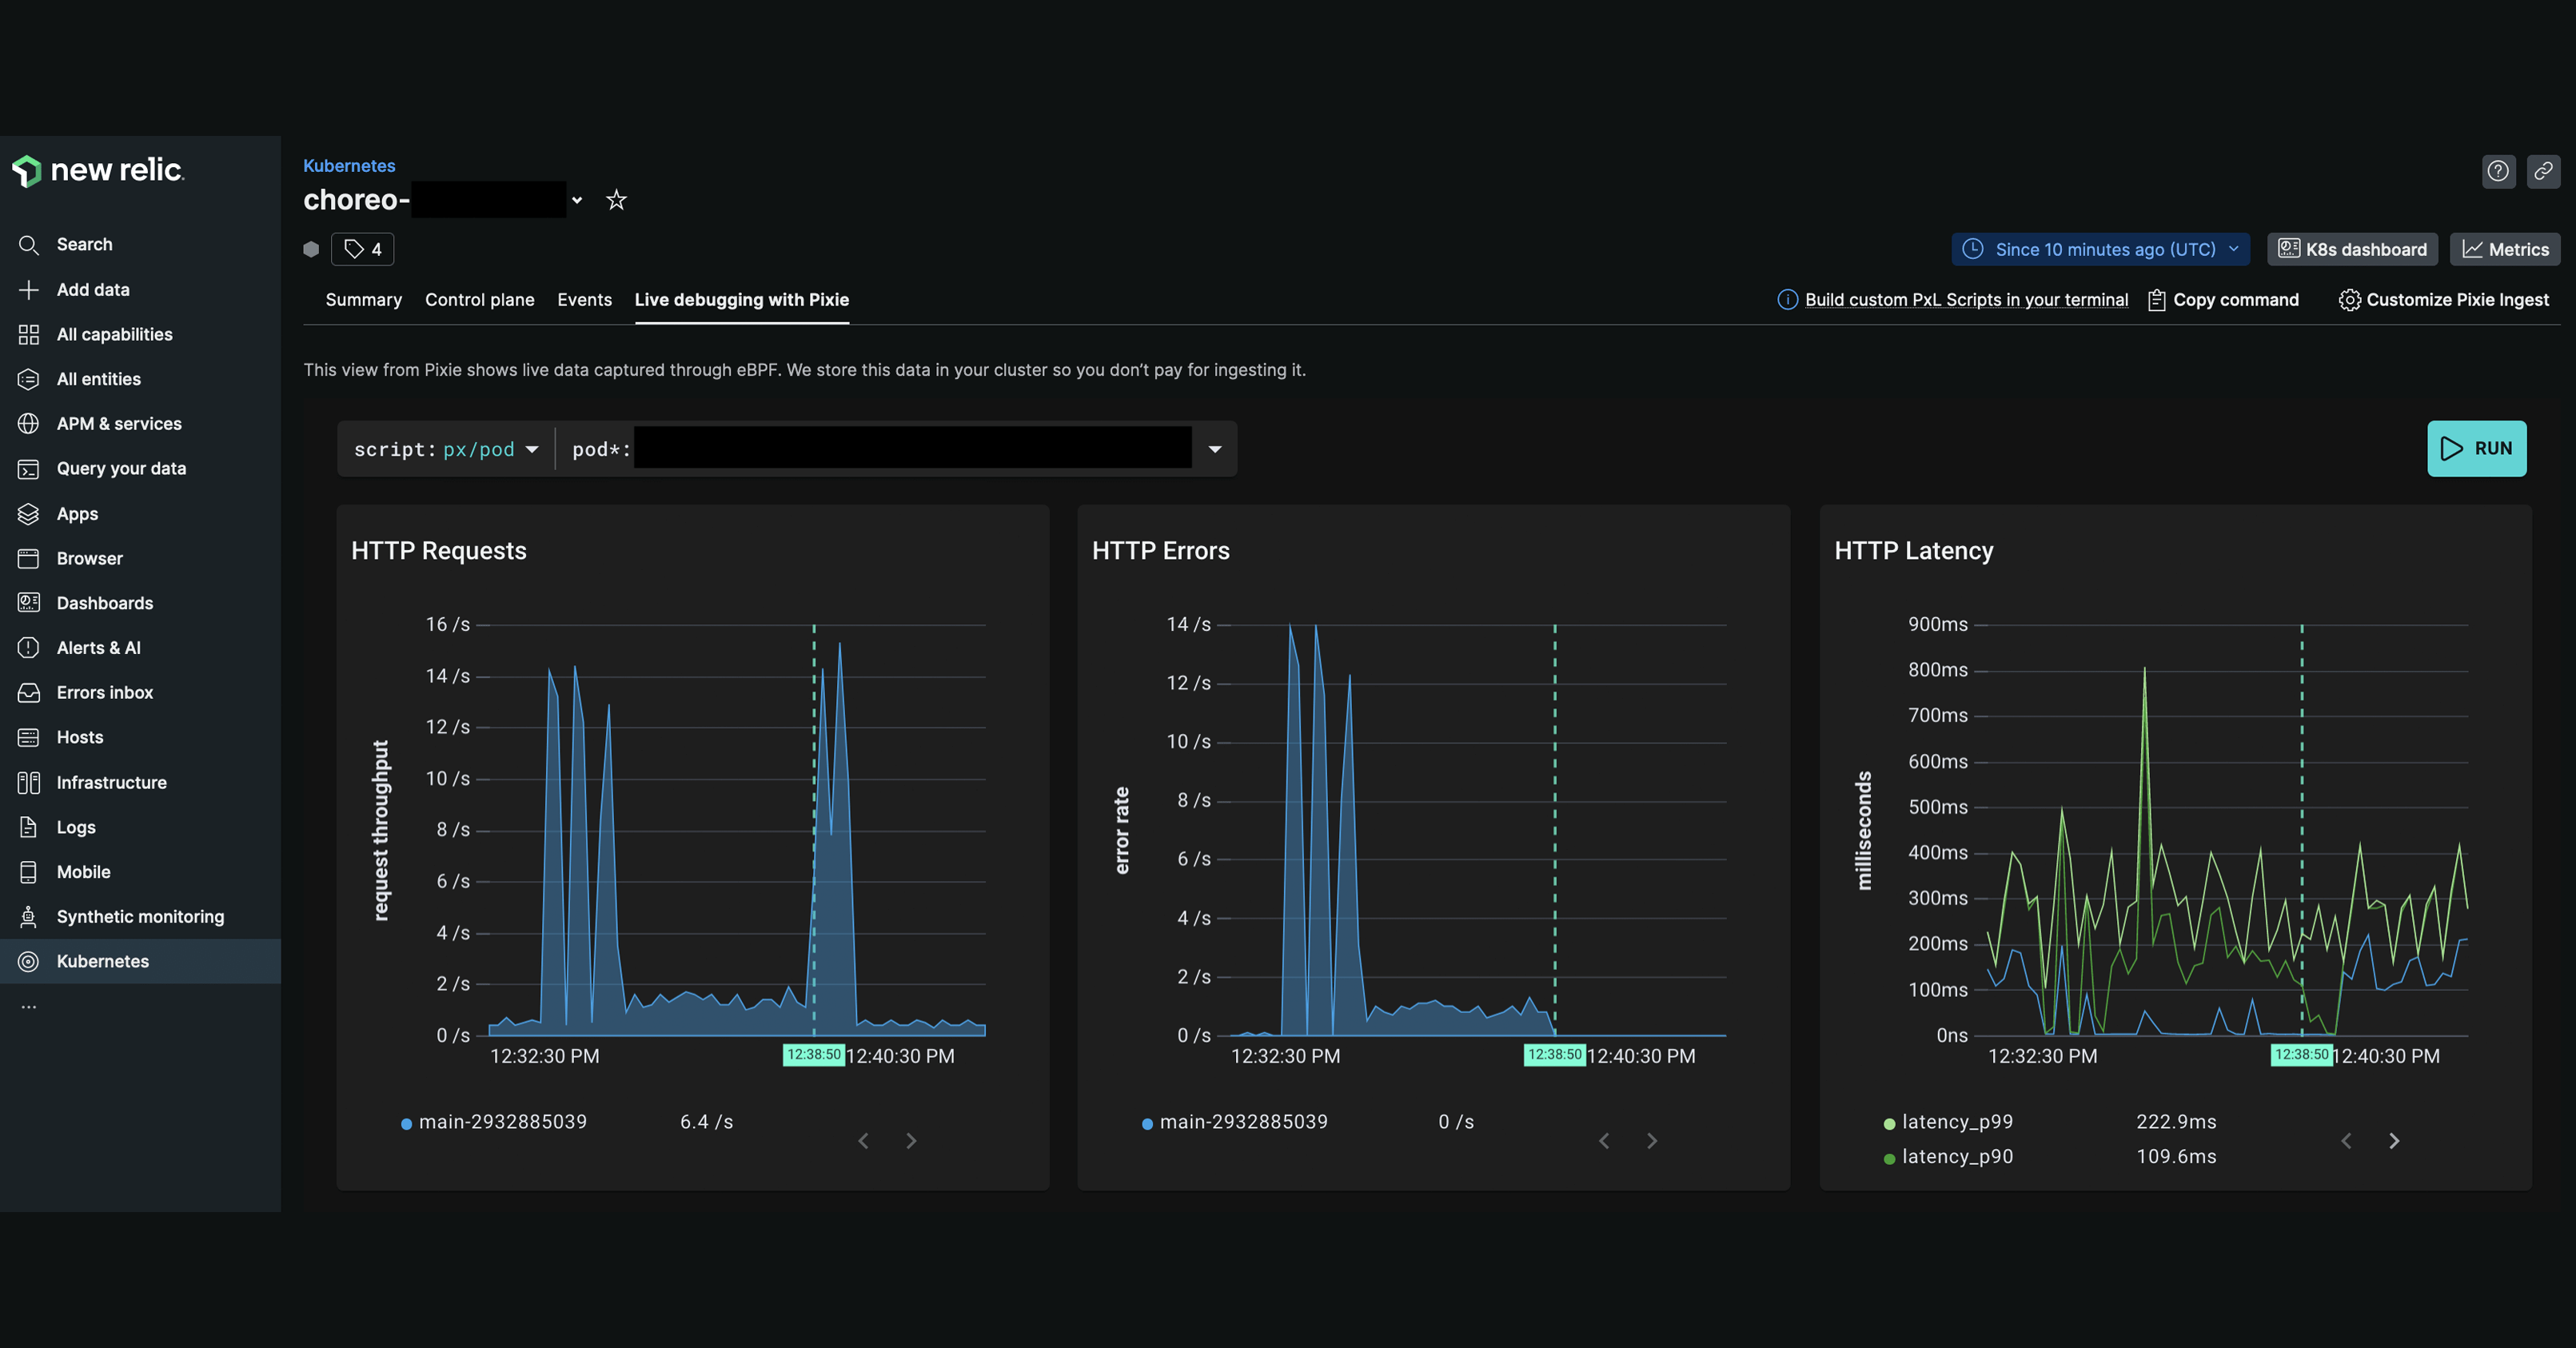Toggle latency_p99 series in legend
Image resolution: width=2576 pixels, height=1348 pixels.
(x=1948, y=1122)
